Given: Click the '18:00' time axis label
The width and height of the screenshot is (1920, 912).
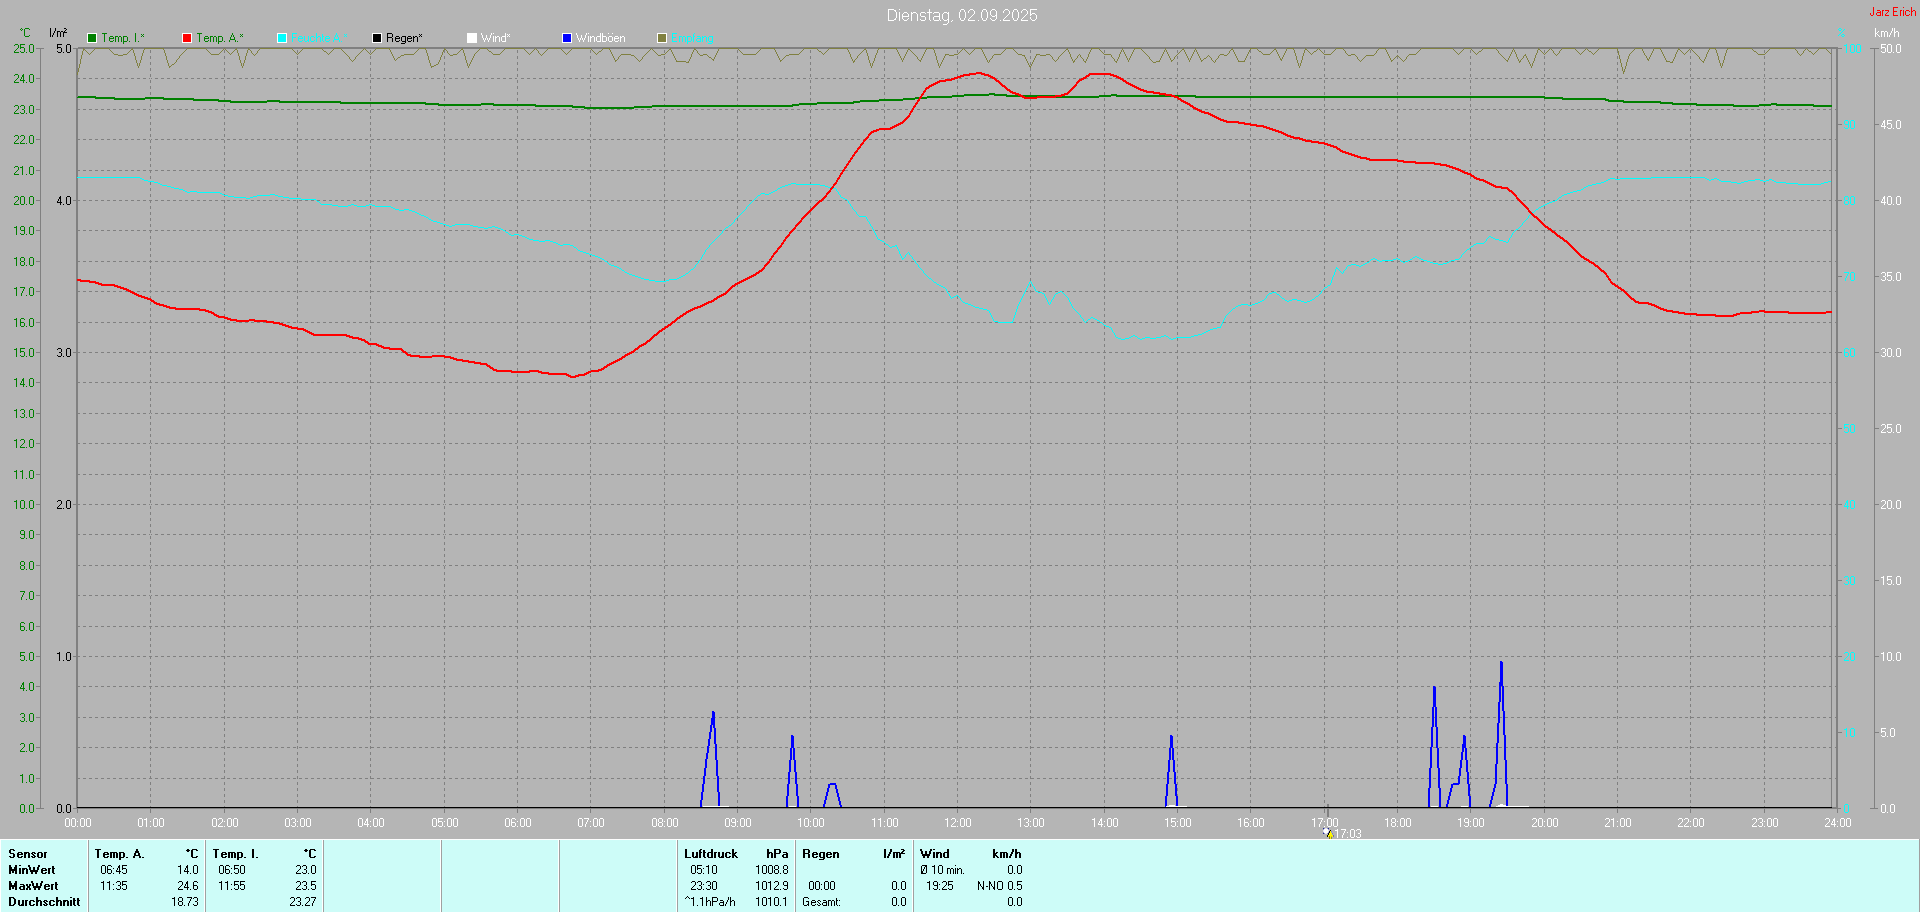Looking at the screenshot, I should (x=1398, y=823).
